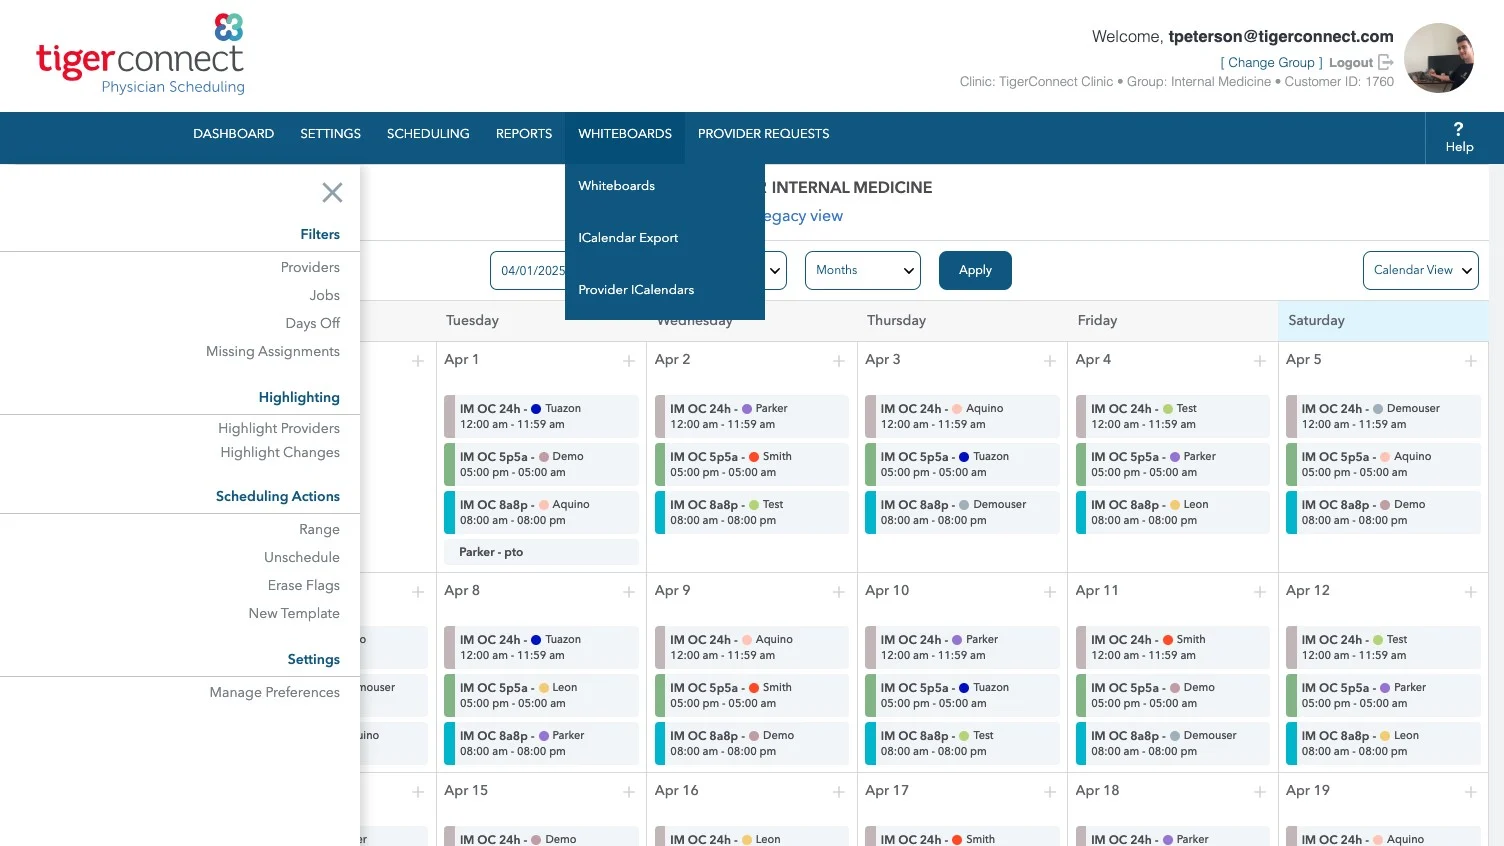Click the start date field 04/01/2025

coord(528,270)
